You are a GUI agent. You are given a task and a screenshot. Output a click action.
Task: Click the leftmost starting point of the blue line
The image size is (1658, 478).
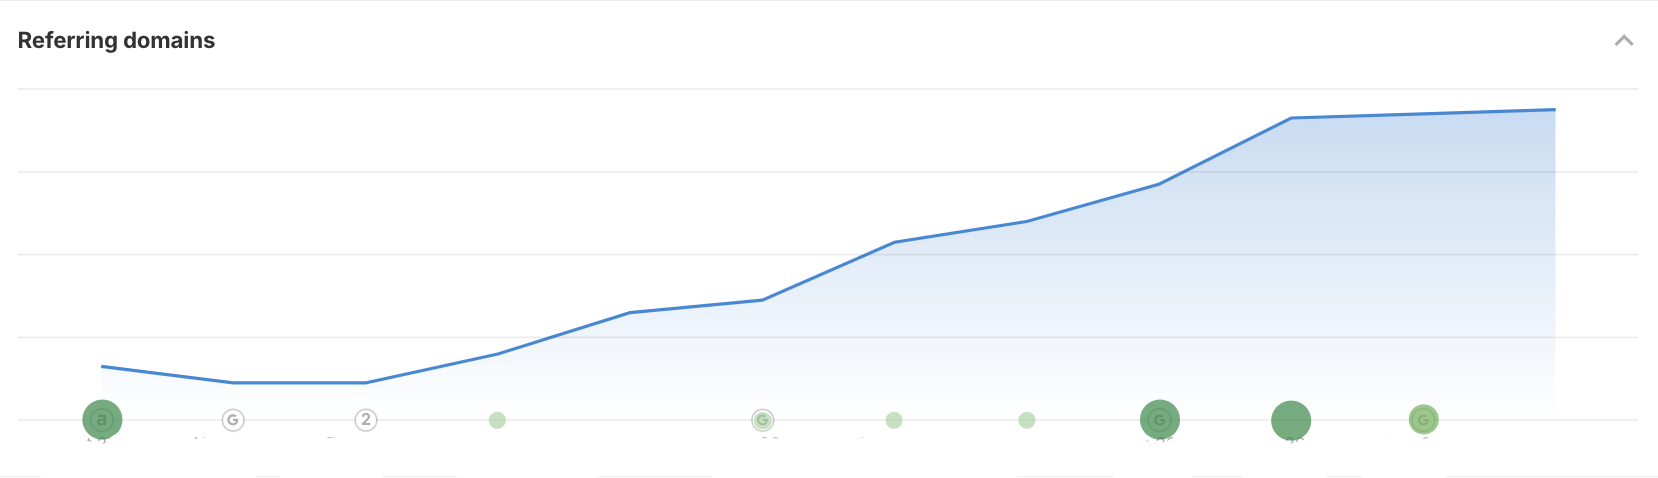[102, 367]
